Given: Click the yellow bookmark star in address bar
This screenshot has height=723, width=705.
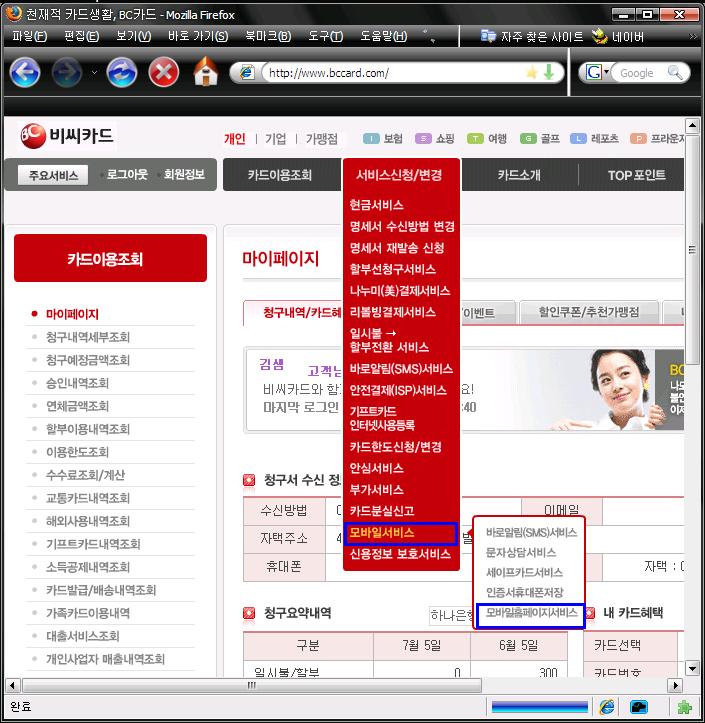Looking at the screenshot, I should pyautogui.click(x=532, y=72).
